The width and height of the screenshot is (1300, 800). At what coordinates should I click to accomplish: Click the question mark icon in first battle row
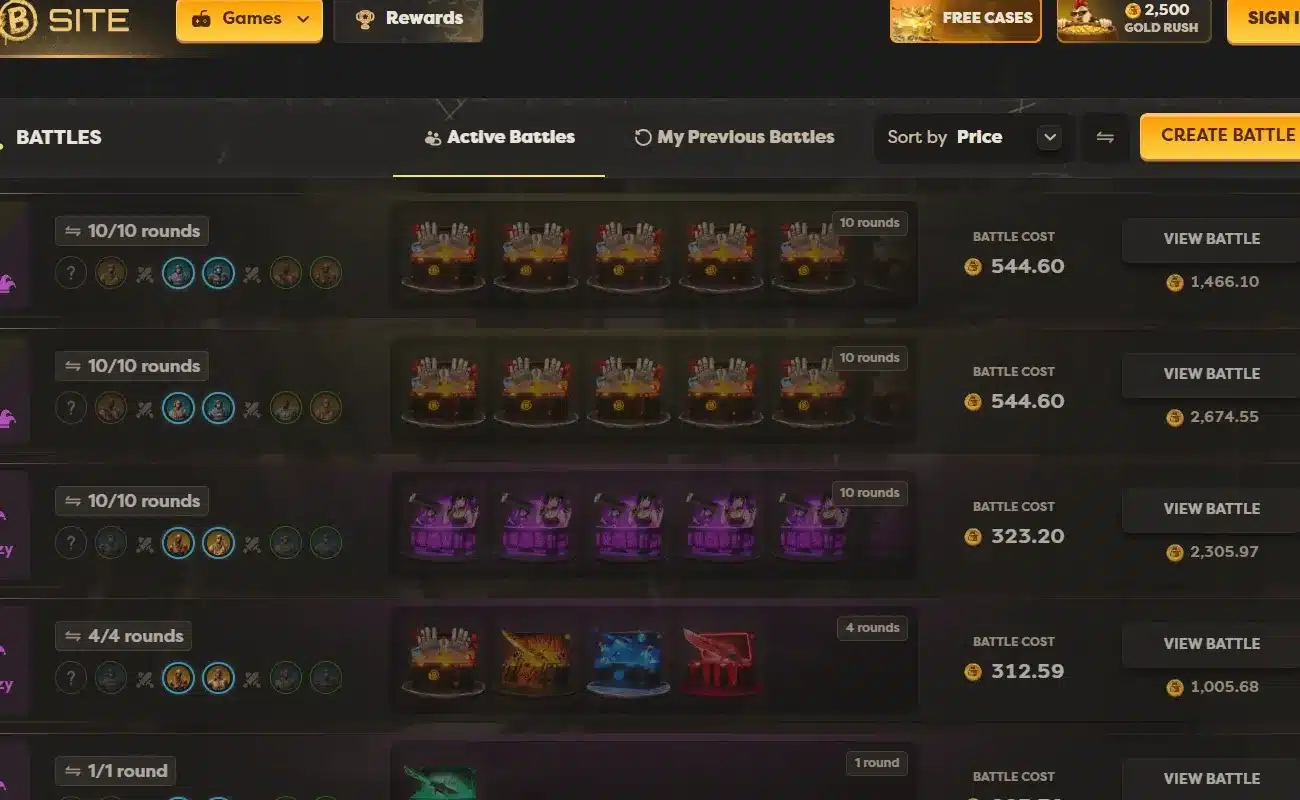coord(70,273)
